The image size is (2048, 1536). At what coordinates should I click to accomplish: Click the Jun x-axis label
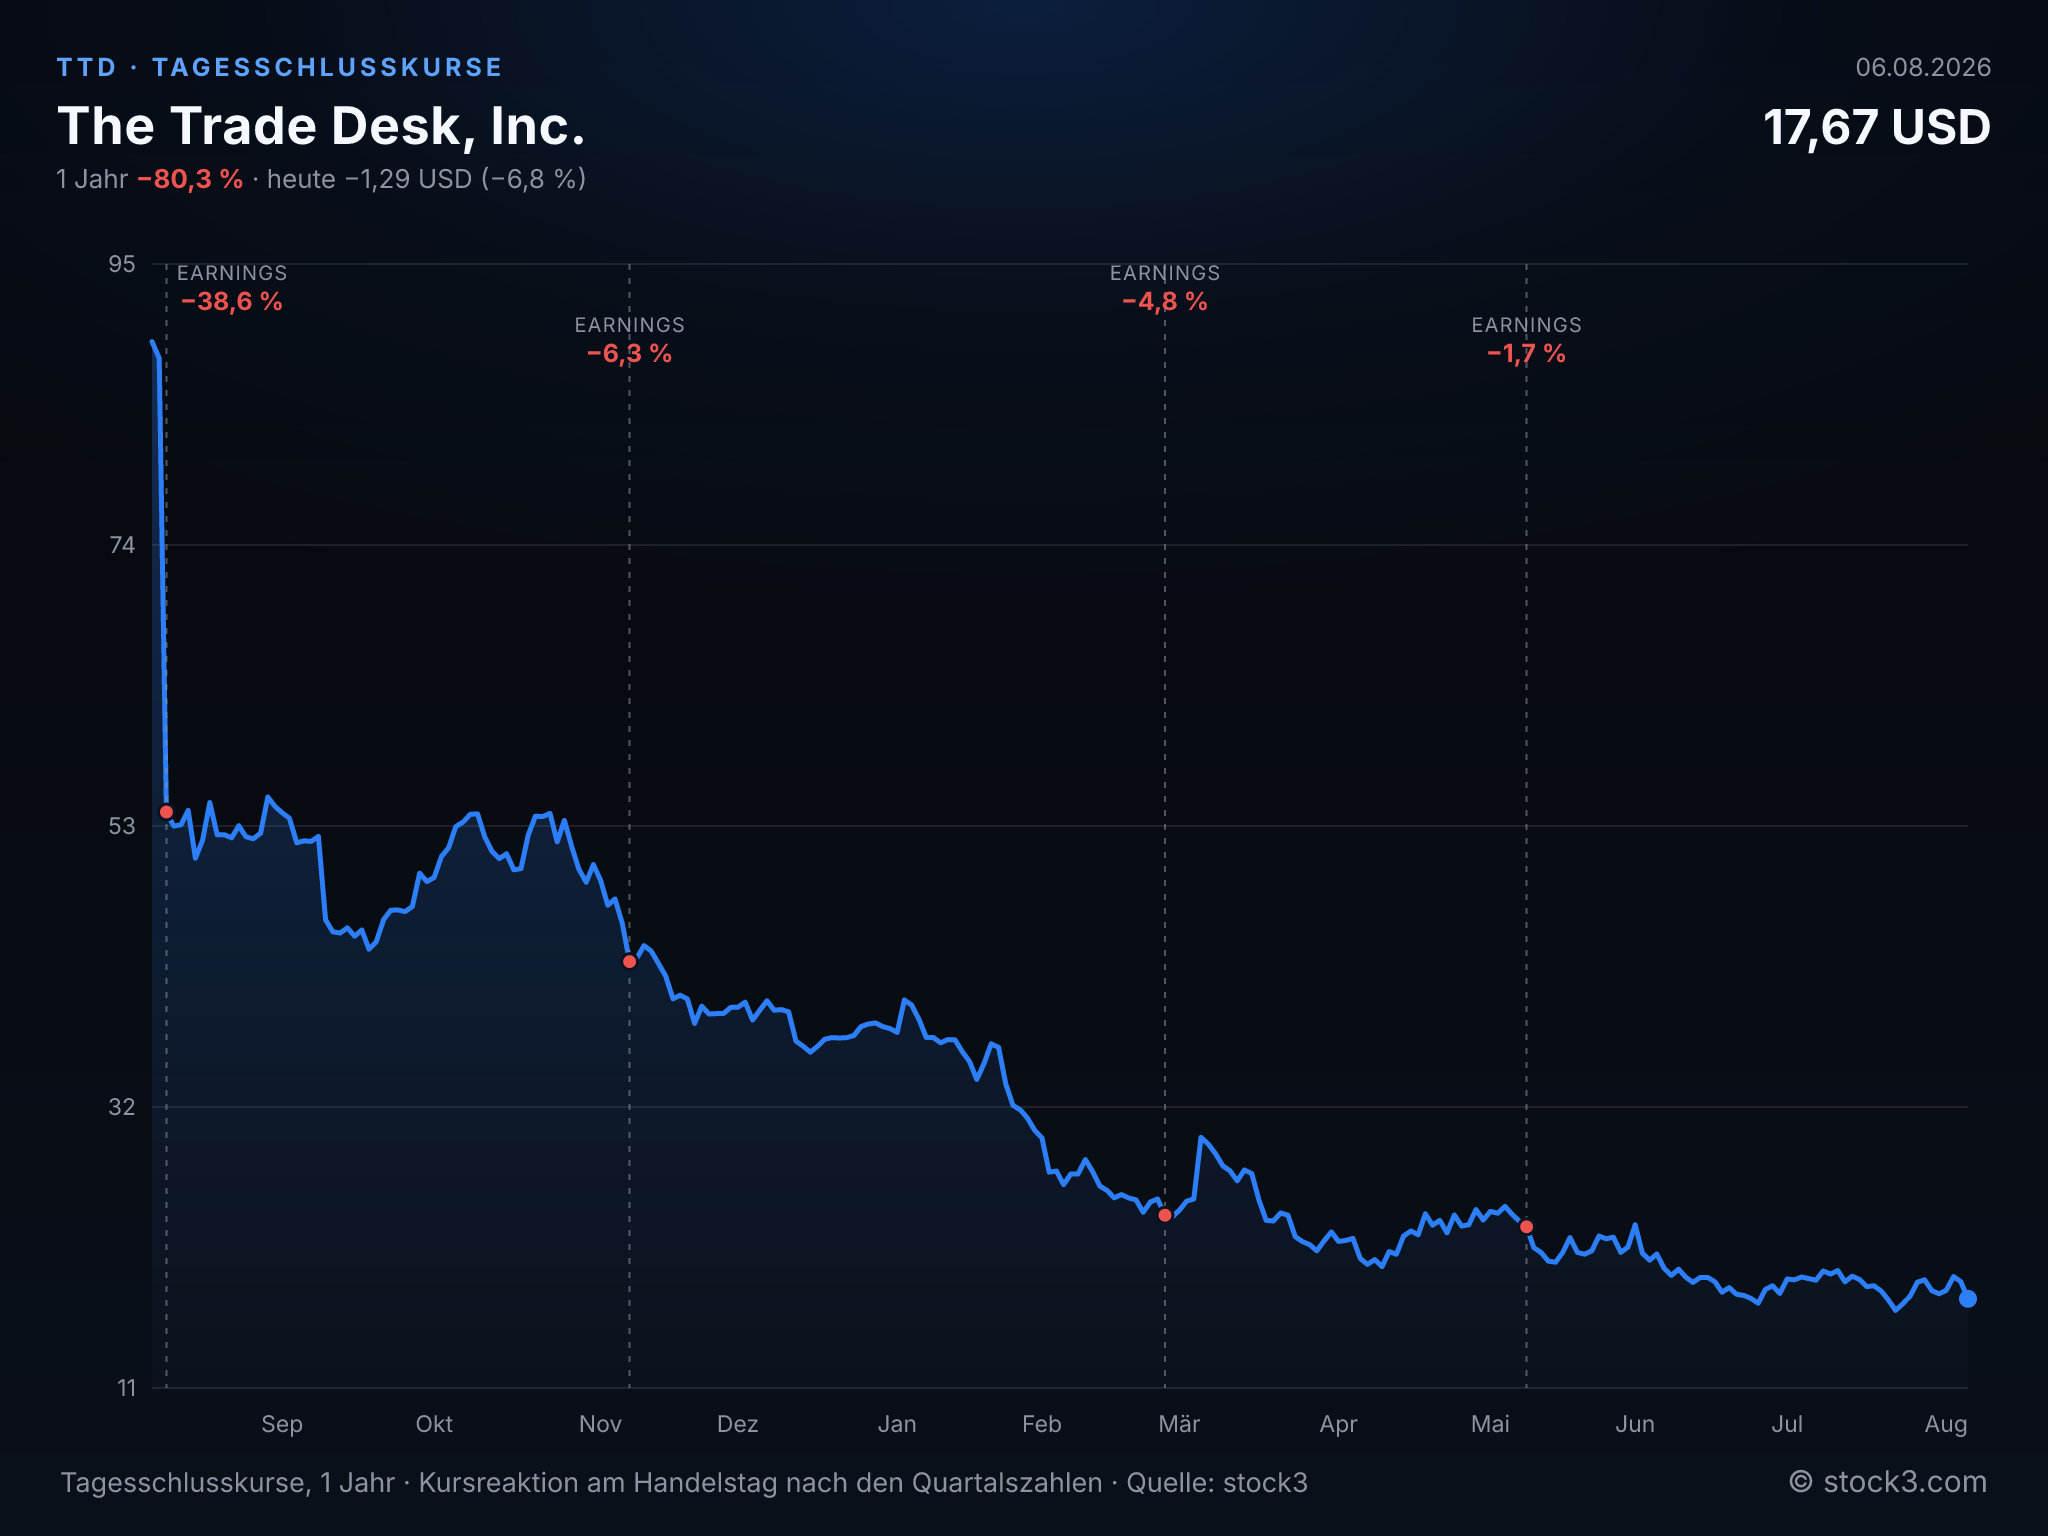(x=1635, y=1424)
